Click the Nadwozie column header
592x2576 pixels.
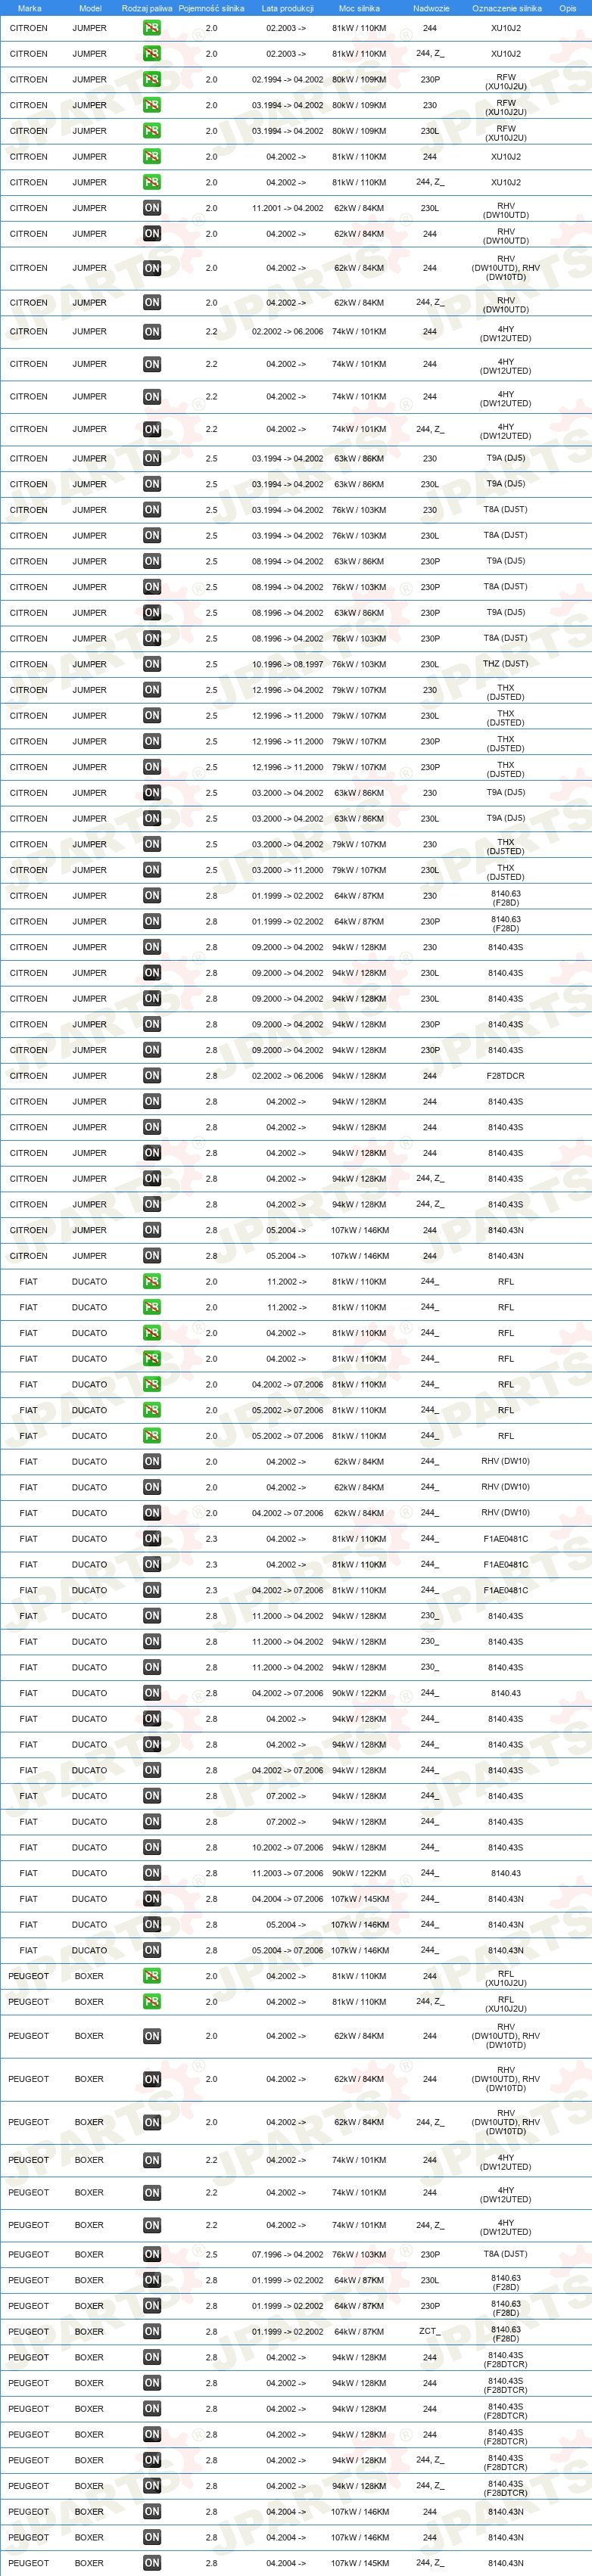431,8
